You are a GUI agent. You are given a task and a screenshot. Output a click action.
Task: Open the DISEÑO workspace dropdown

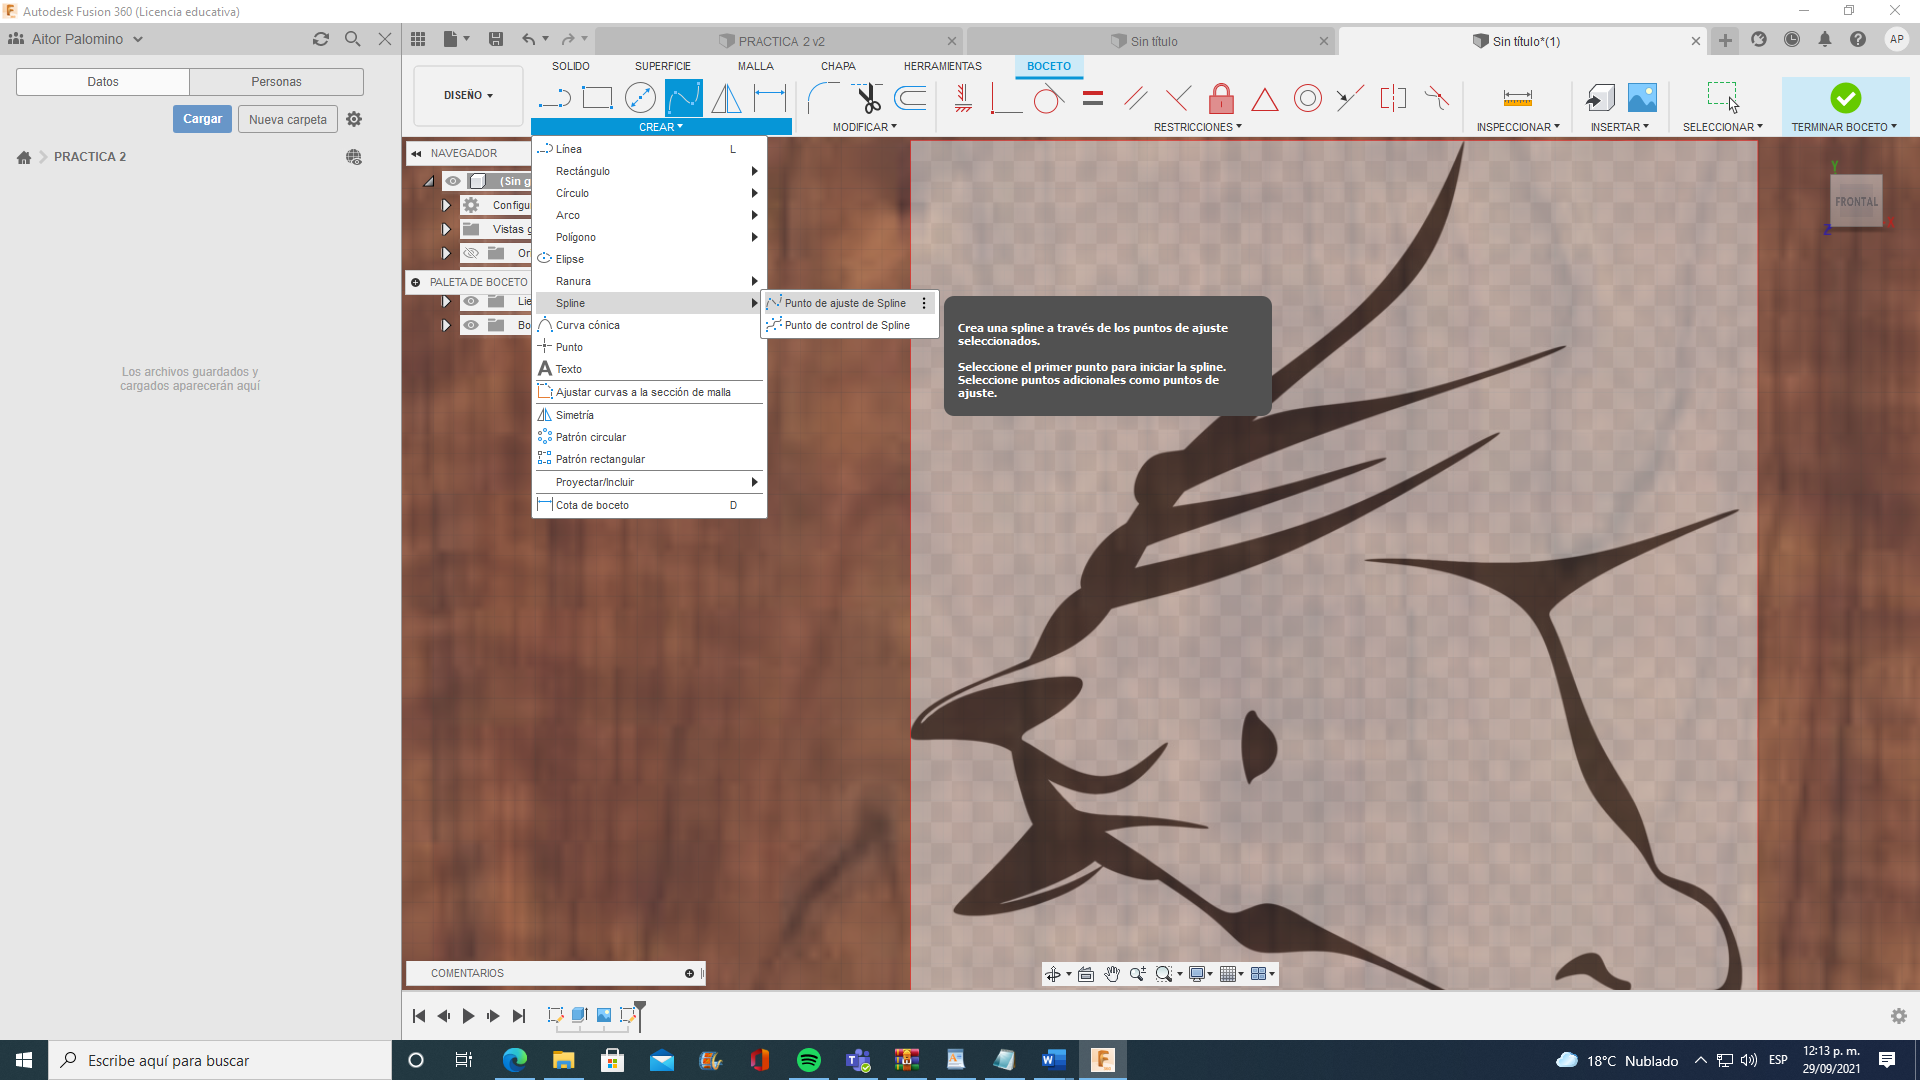[x=468, y=95]
